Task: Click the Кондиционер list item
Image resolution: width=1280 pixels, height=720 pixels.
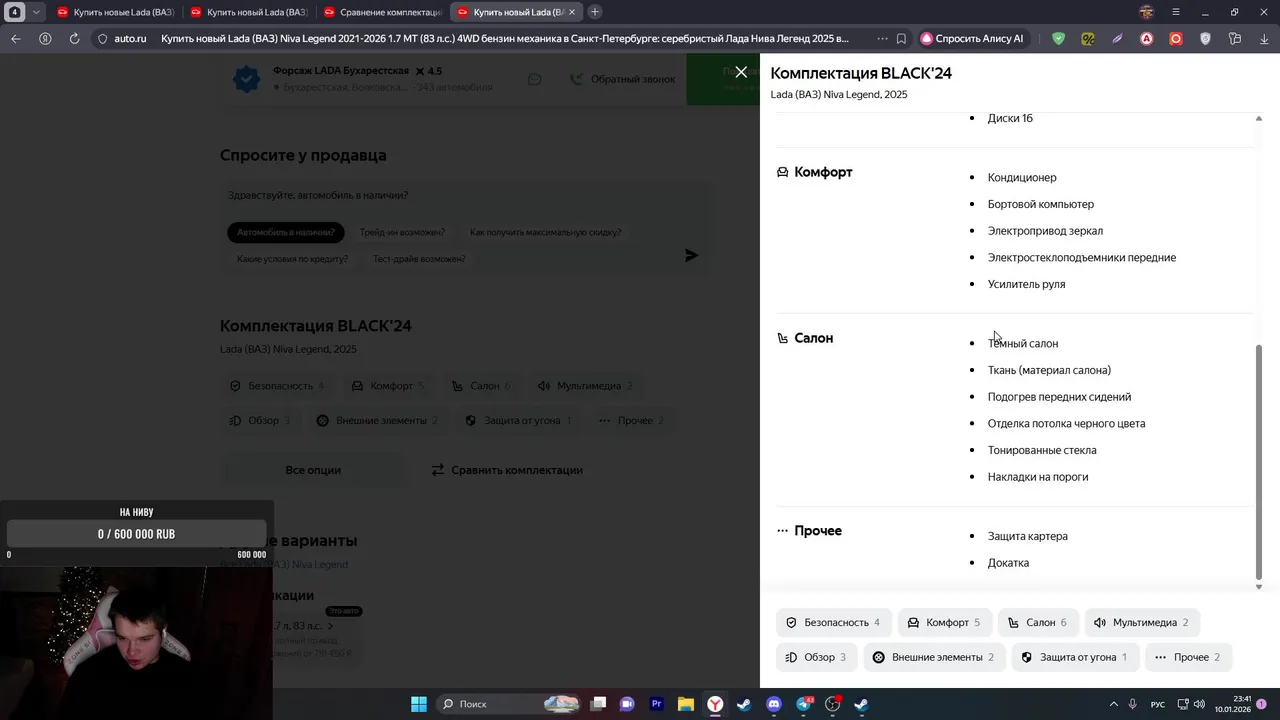Action: [x=1022, y=177]
